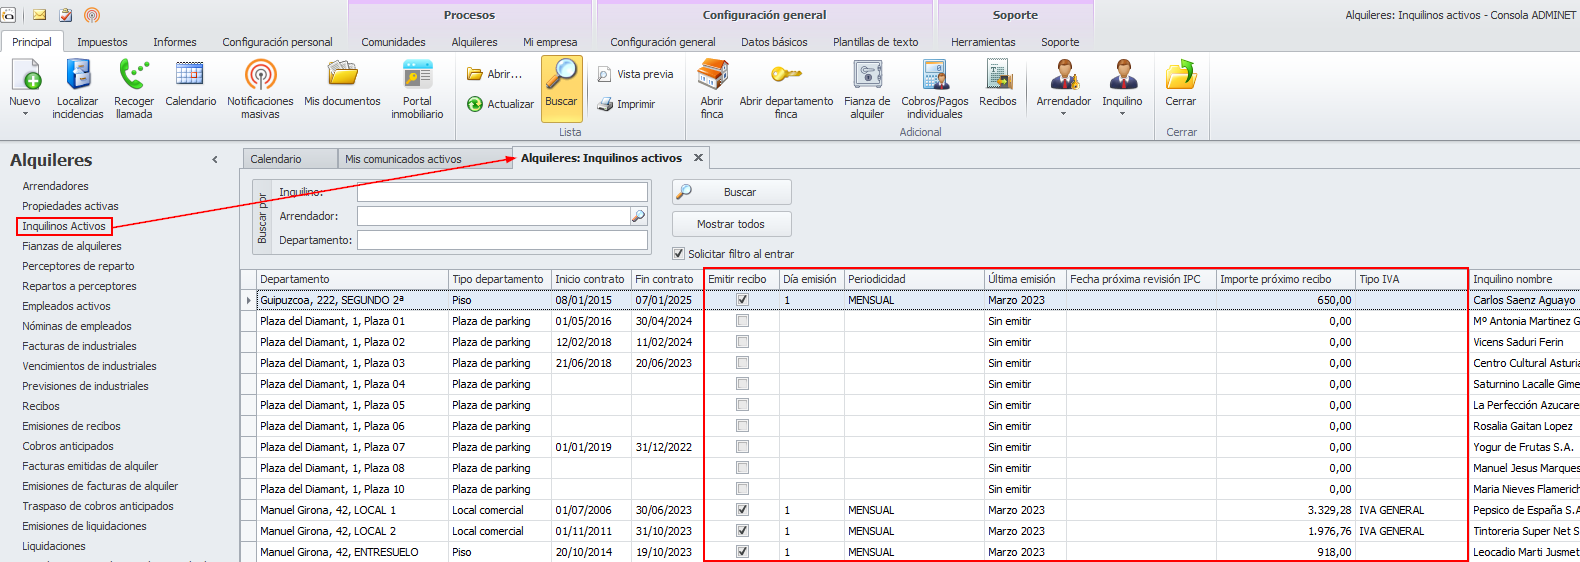Toggle Solicitar filtro al entrar checkbox
This screenshot has height=562, width=1580.
click(679, 254)
